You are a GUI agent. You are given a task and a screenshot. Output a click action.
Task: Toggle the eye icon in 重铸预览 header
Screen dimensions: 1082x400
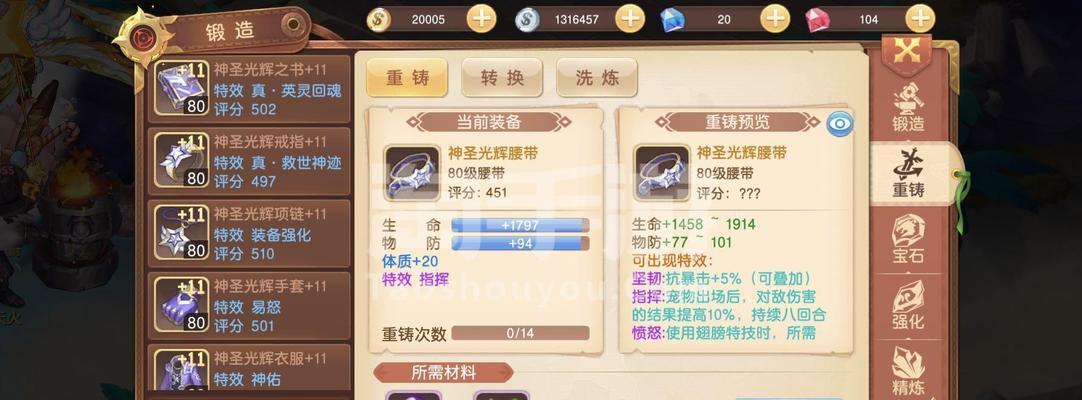pos(840,124)
